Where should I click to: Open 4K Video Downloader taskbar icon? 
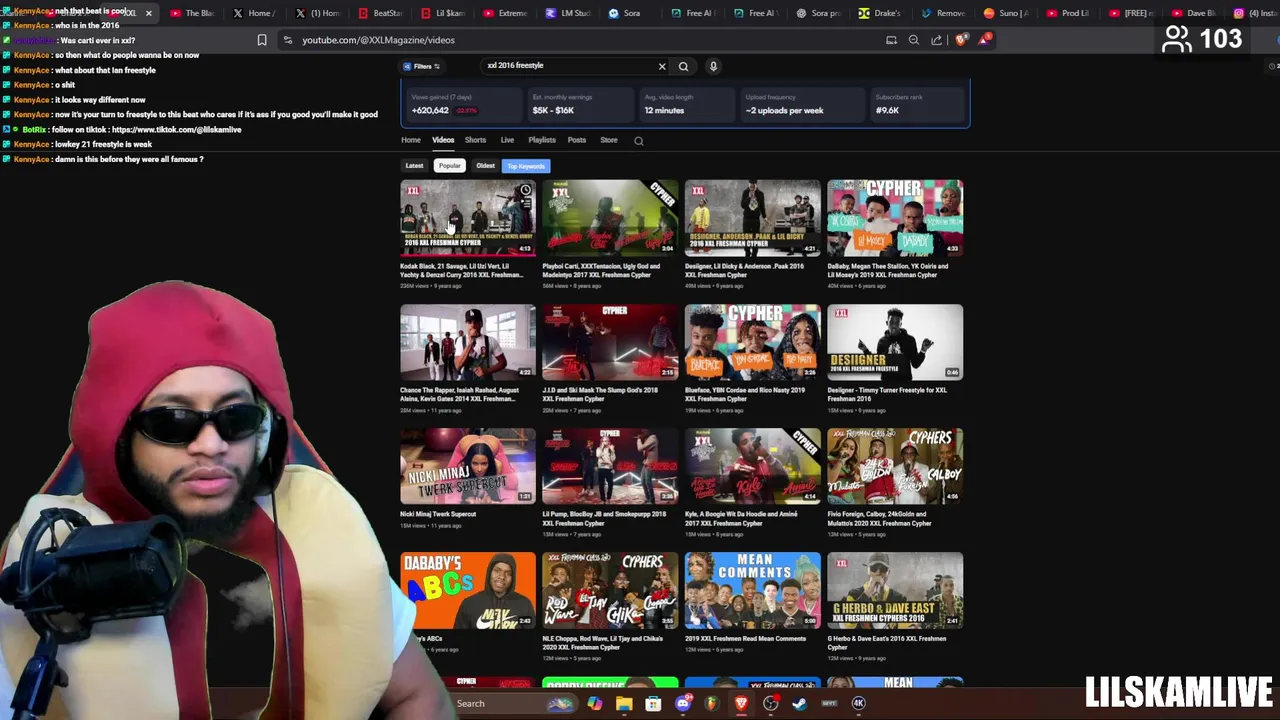coord(858,703)
